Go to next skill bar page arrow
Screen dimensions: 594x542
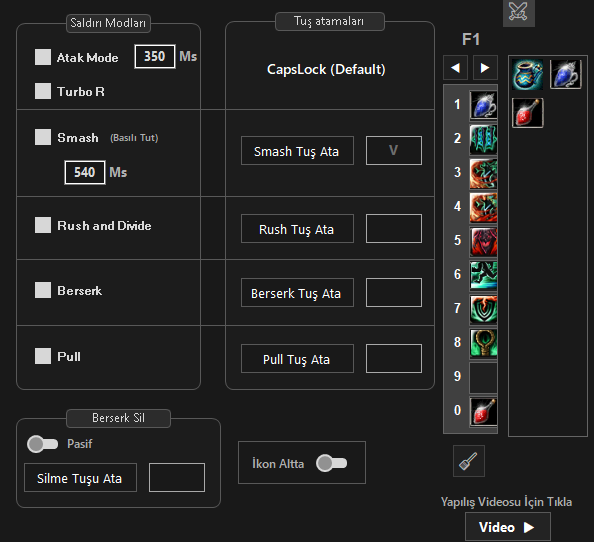pyautogui.click(x=485, y=68)
